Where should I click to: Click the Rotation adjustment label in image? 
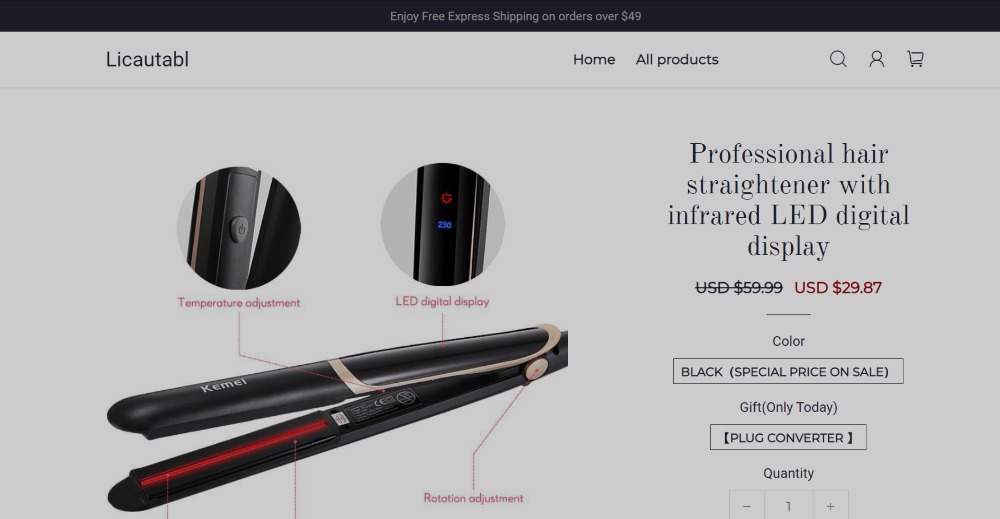[473, 498]
